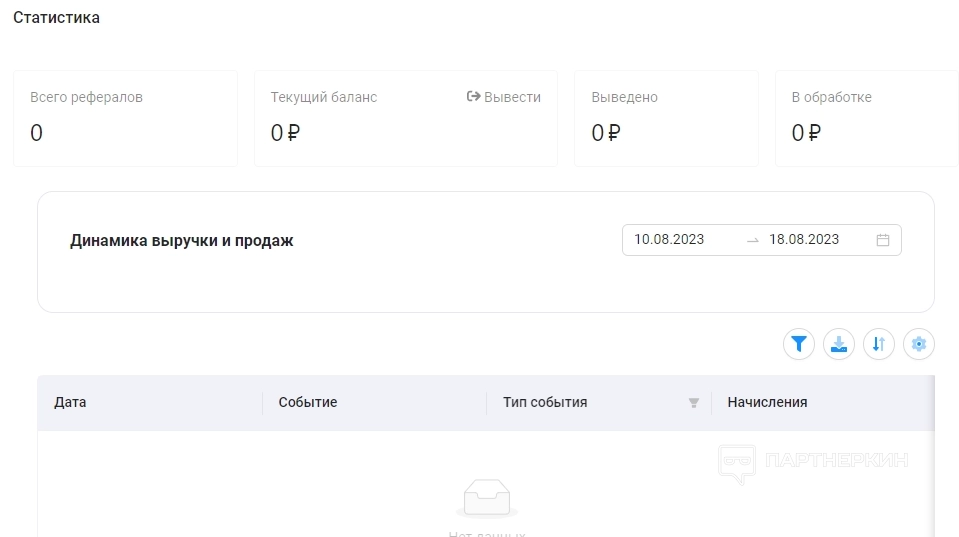This screenshot has height=537, width=959.
Task: Click the sort arrows icon button
Action: pos(879,345)
